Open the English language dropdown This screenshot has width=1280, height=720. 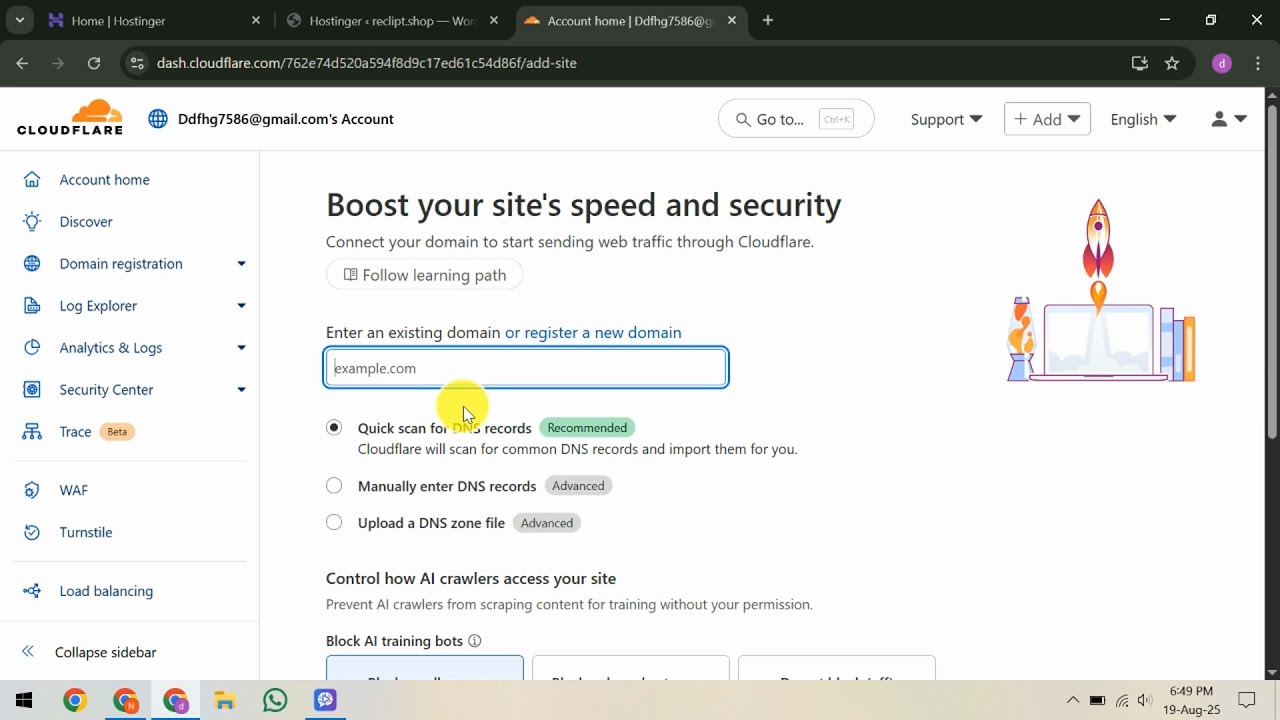click(1143, 119)
